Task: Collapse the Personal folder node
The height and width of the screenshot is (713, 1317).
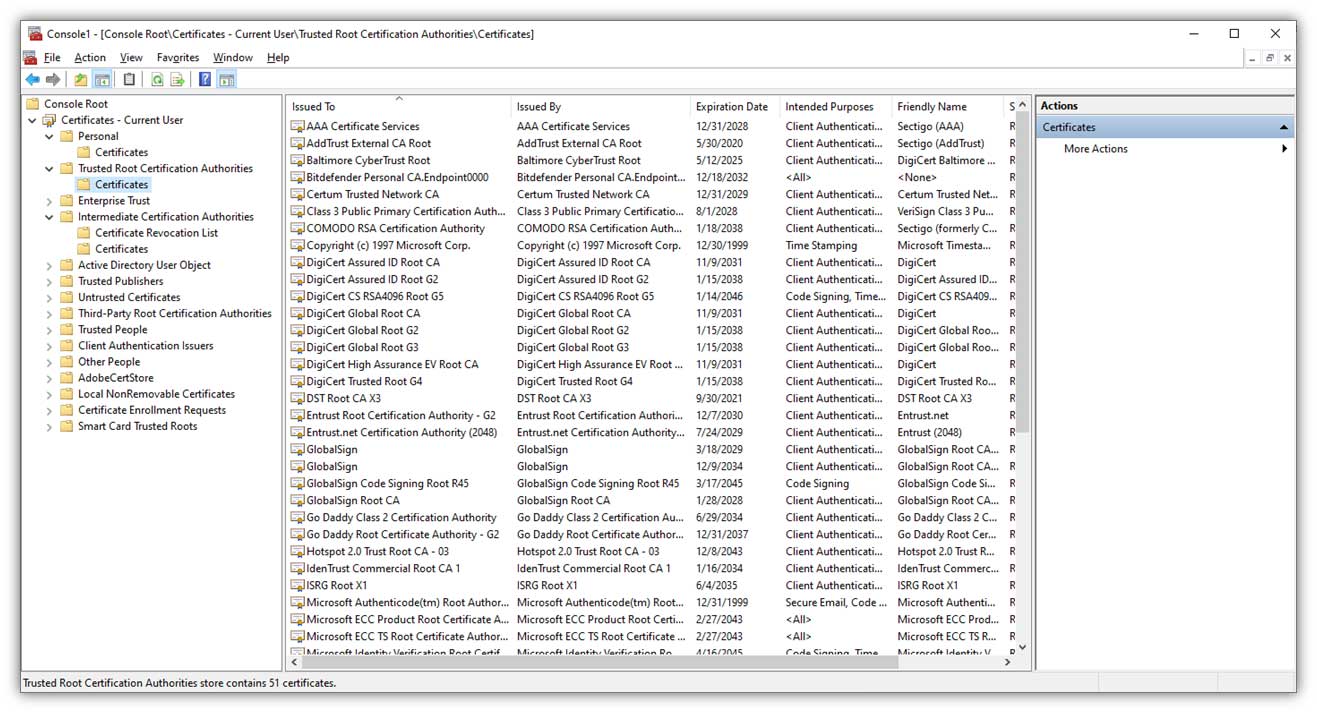Action: tap(49, 137)
